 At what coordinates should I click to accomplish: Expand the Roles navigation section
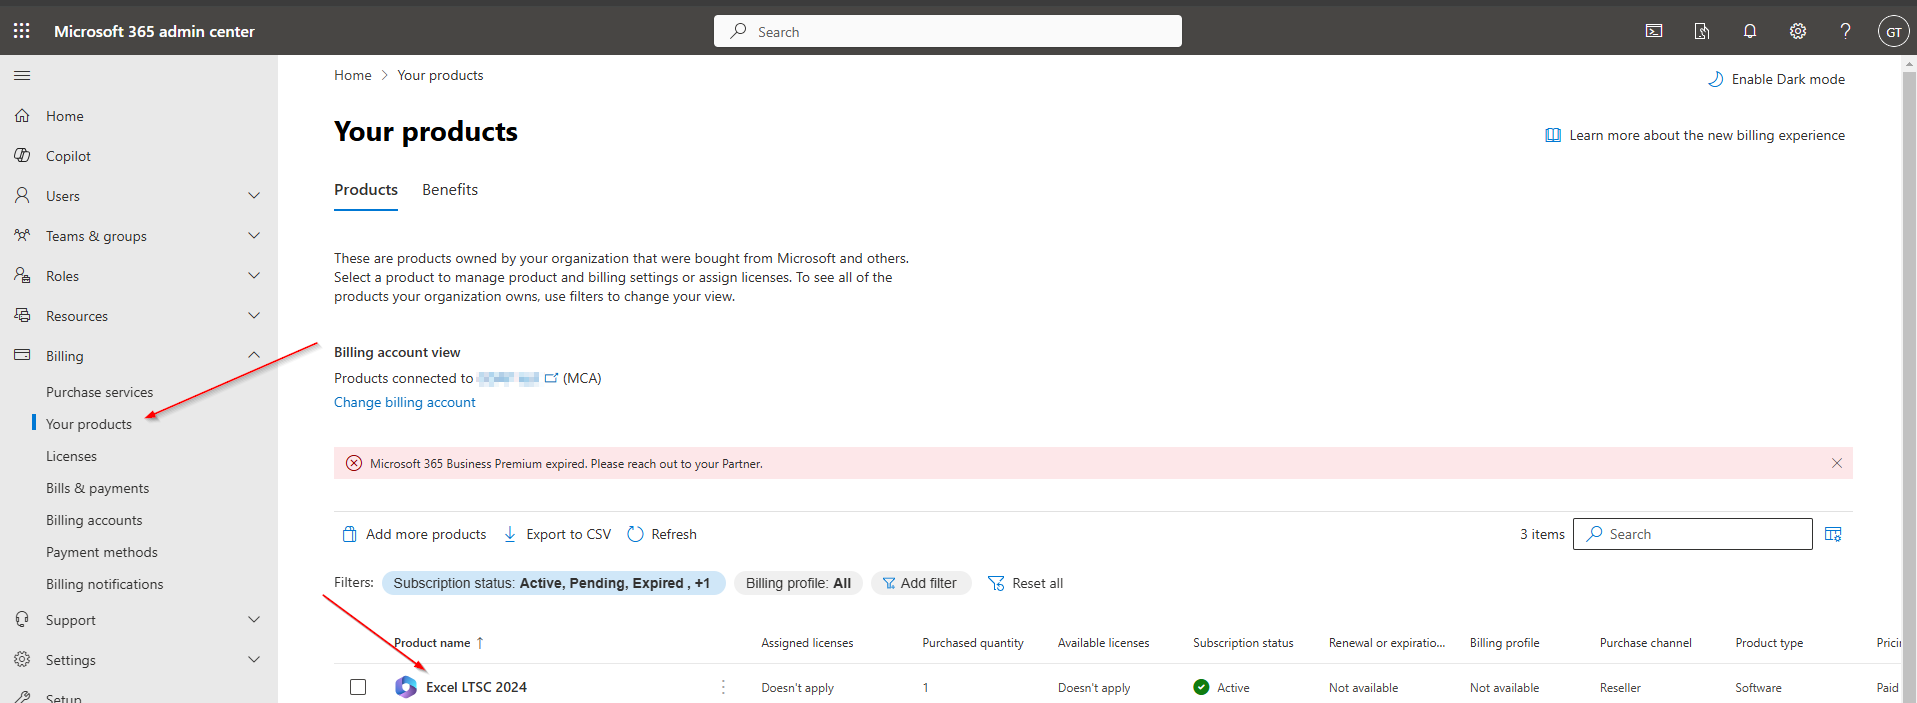254,276
